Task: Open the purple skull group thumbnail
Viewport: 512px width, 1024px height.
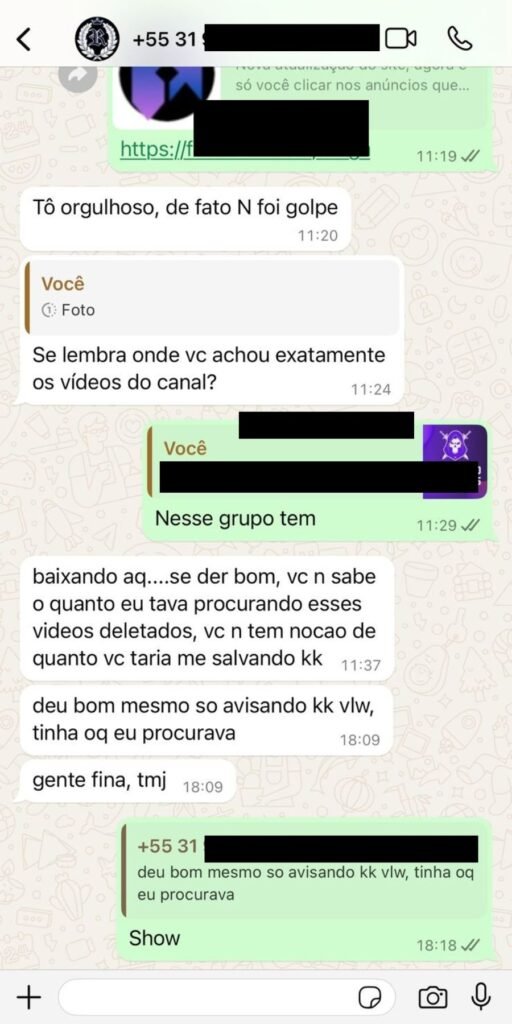Action: 455,462
